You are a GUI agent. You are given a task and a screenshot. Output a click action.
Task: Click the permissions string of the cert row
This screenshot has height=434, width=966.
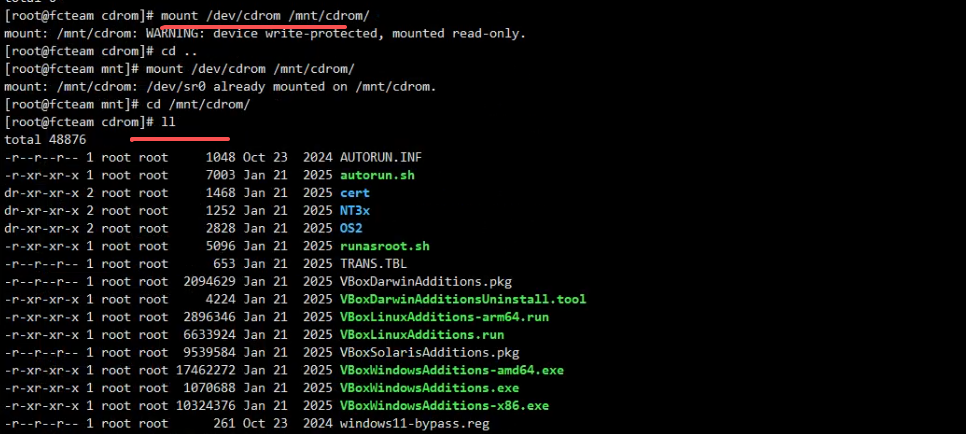[x=41, y=193]
